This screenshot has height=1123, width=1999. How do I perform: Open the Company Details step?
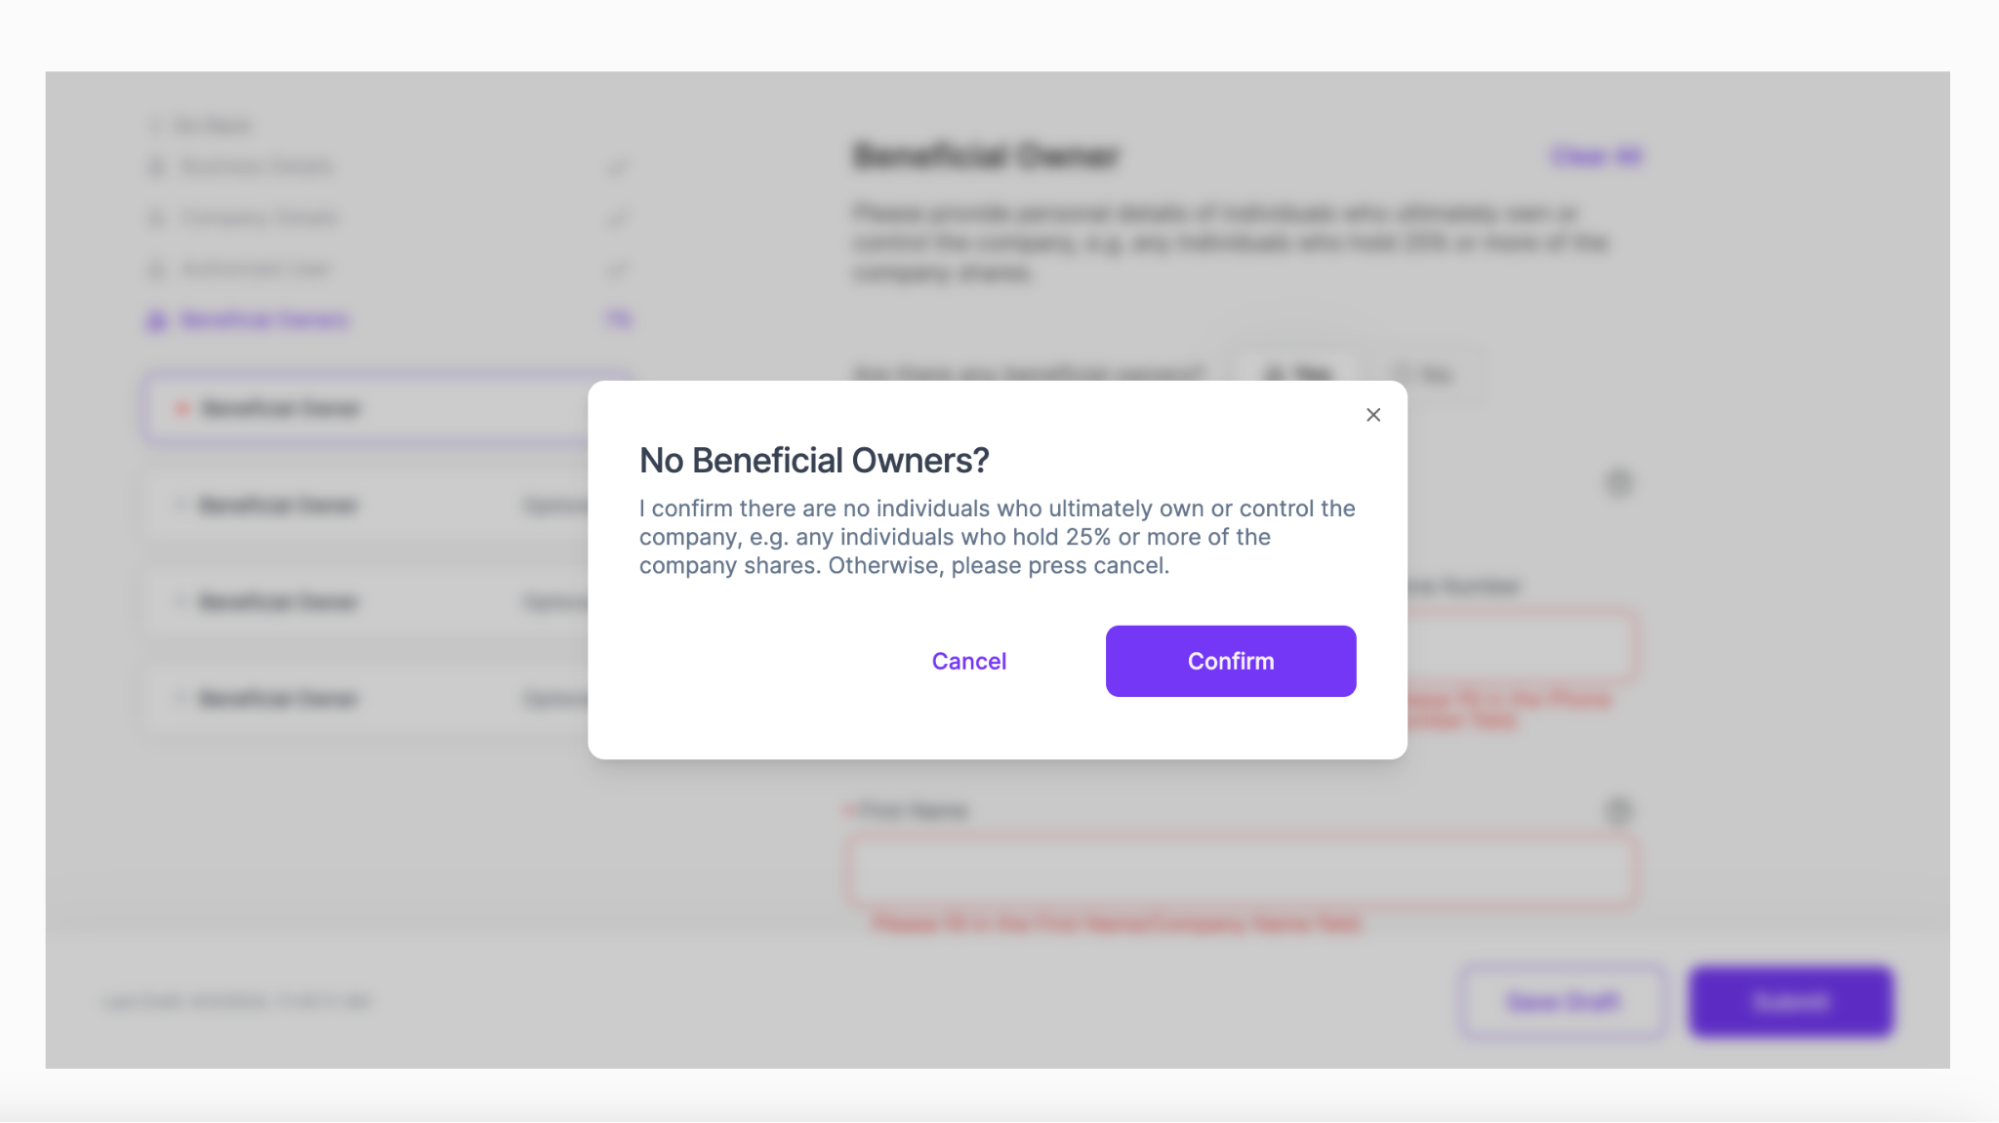(260, 218)
